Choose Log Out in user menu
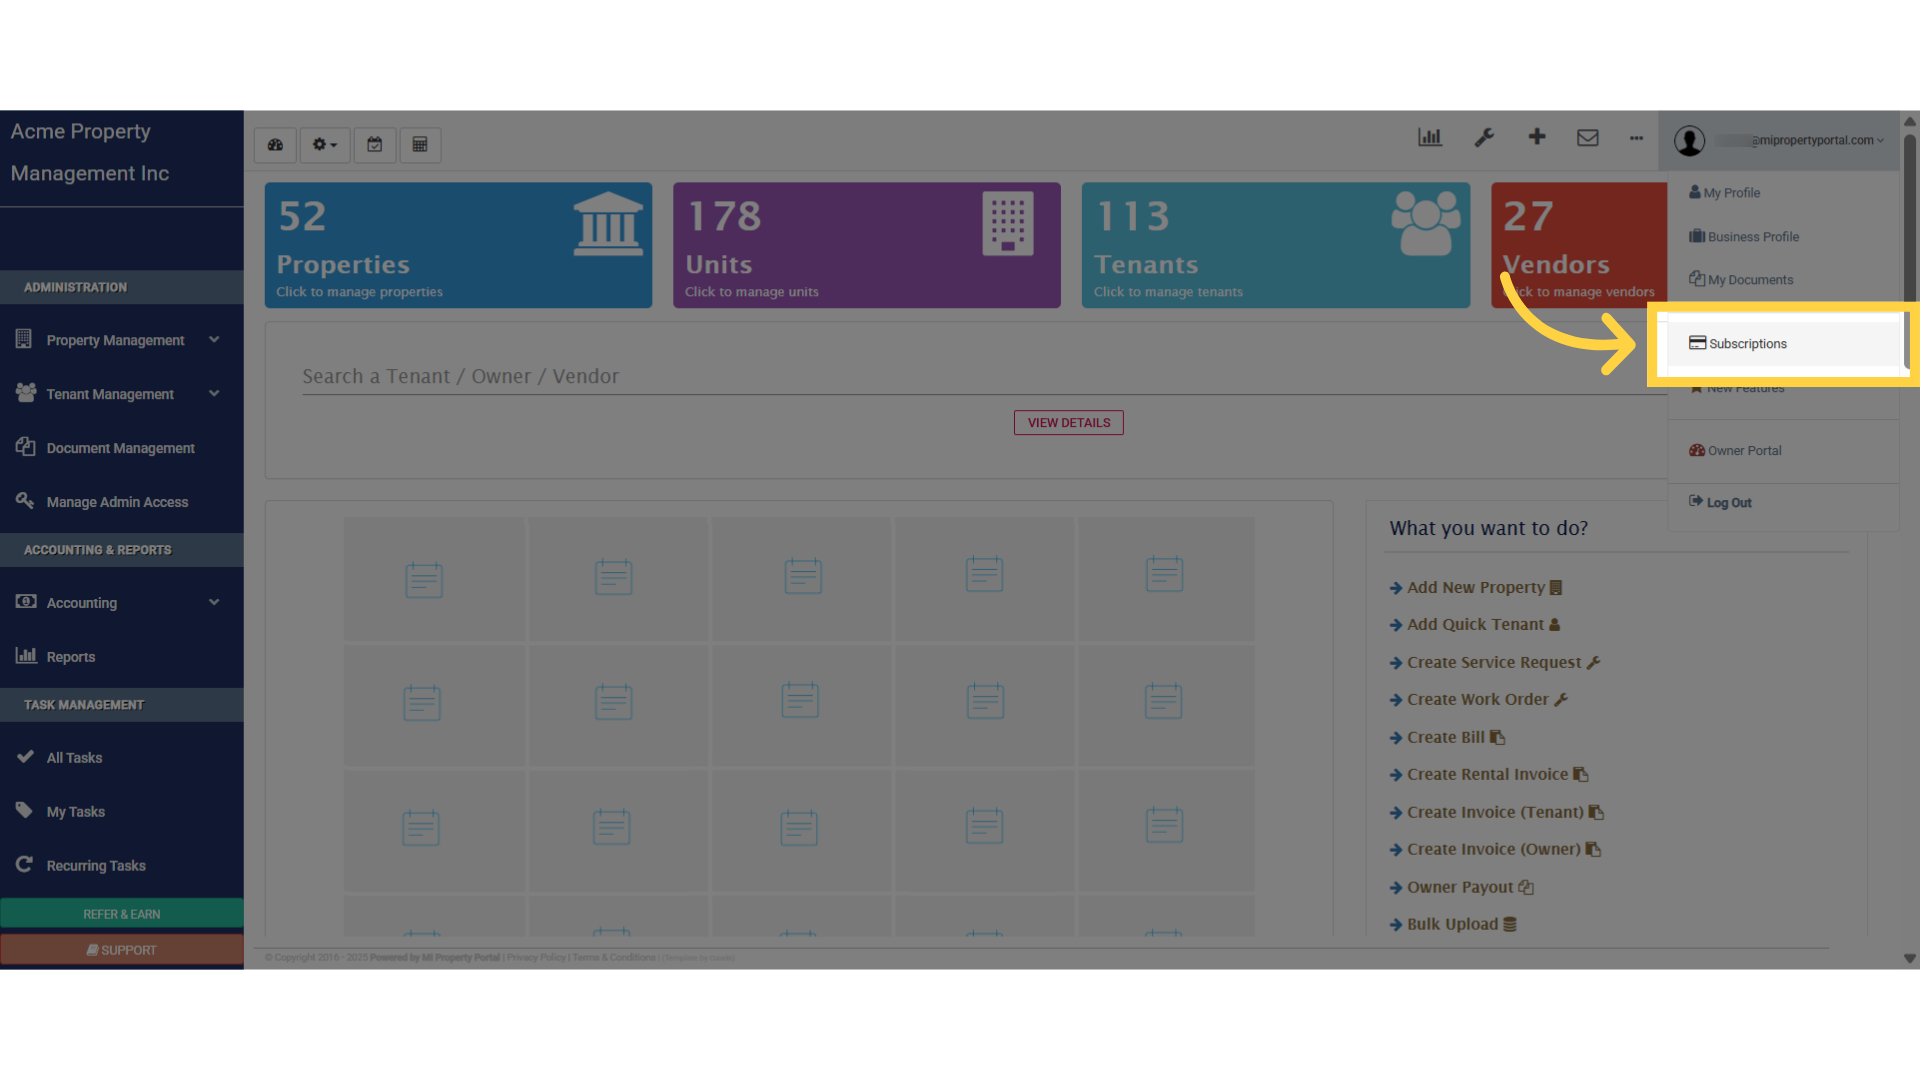Screen dimensions: 1920x1080 click(1728, 503)
